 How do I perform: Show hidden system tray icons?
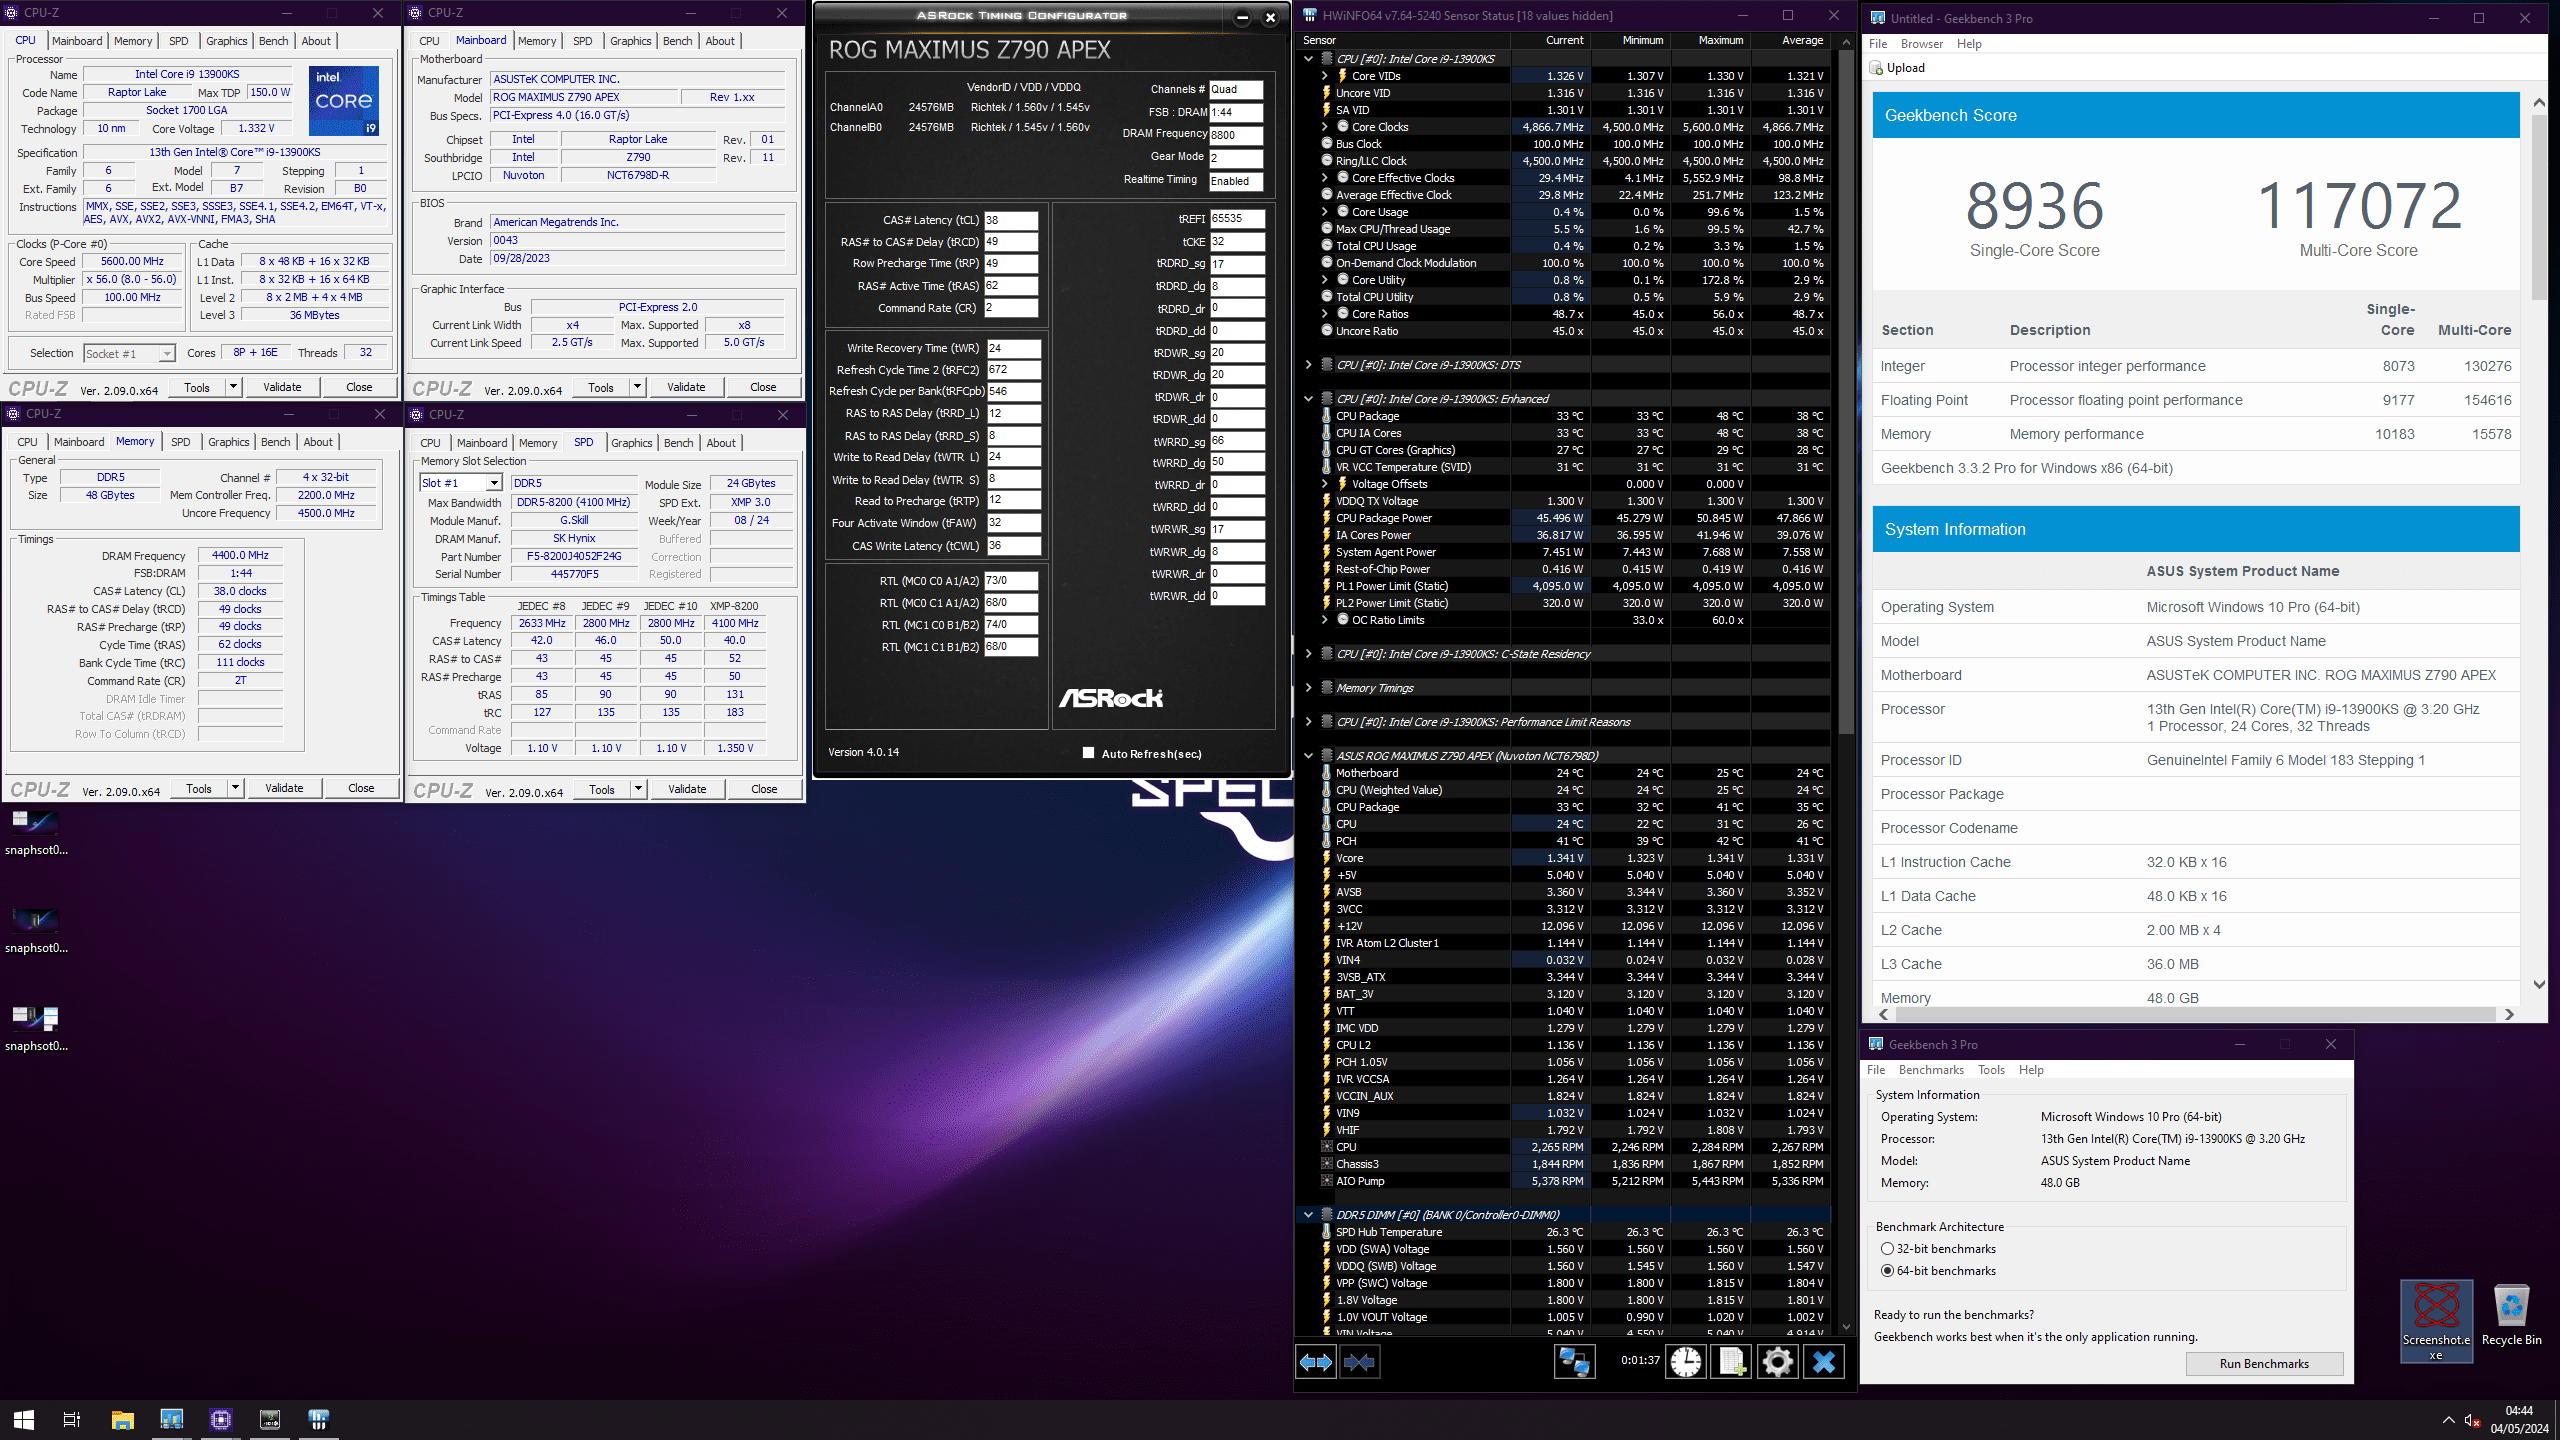[x=2448, y=1420]
